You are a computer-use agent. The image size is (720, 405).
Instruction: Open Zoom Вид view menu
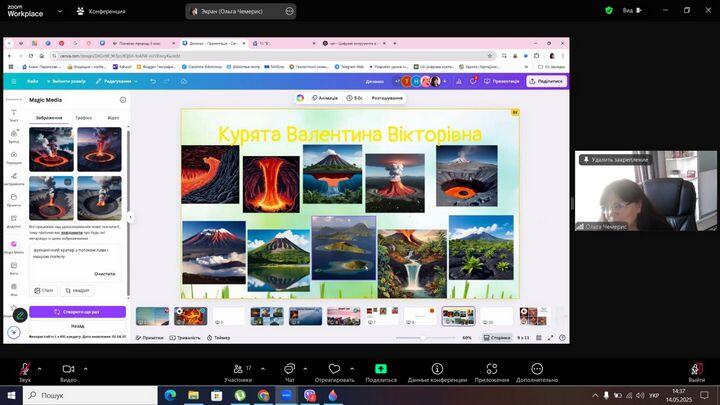click(x=632, y=10)
